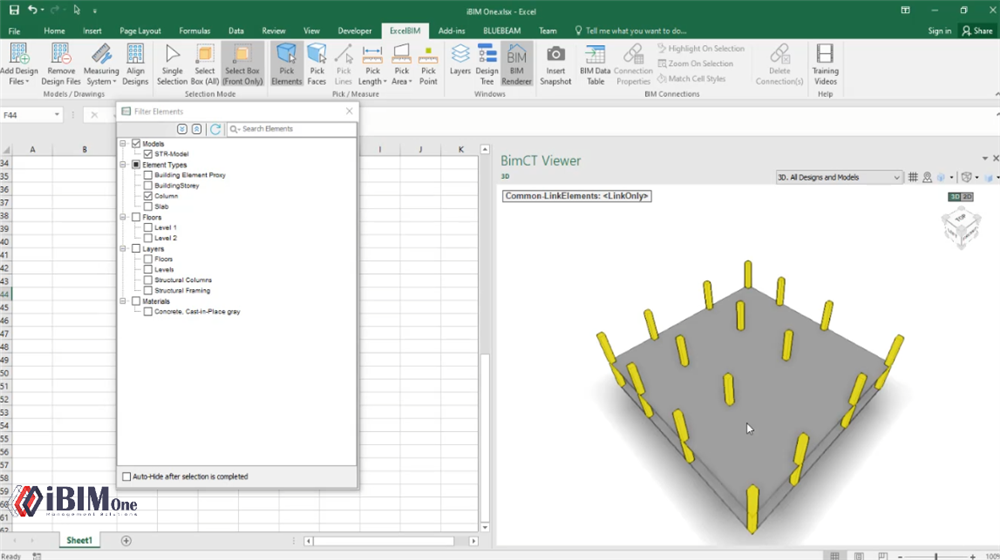This screenshot has height=560, width=1000.
Task: Switch to the Developer ribbon tab
Action: pyautogui.click(x=355, y=31)
